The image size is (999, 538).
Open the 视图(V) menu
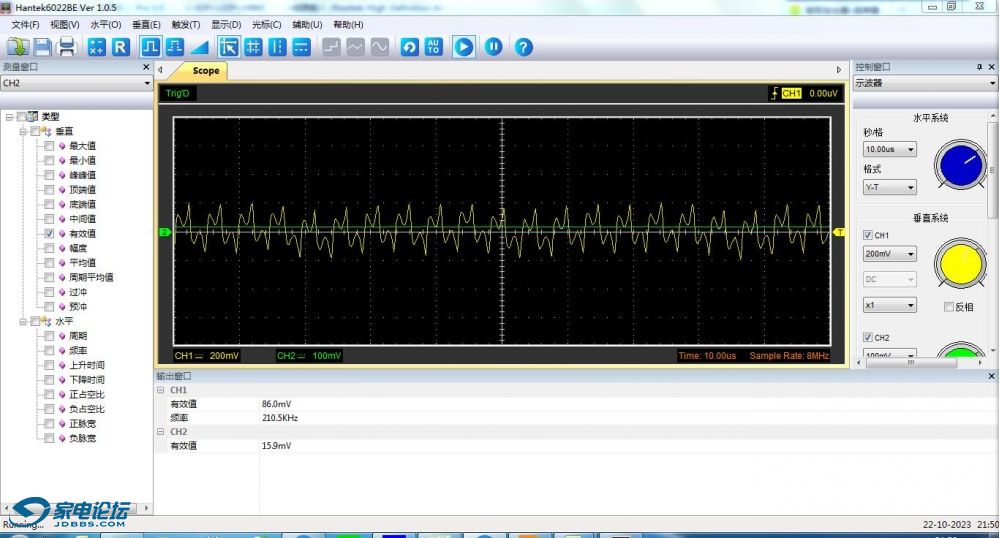coord(64,25)
